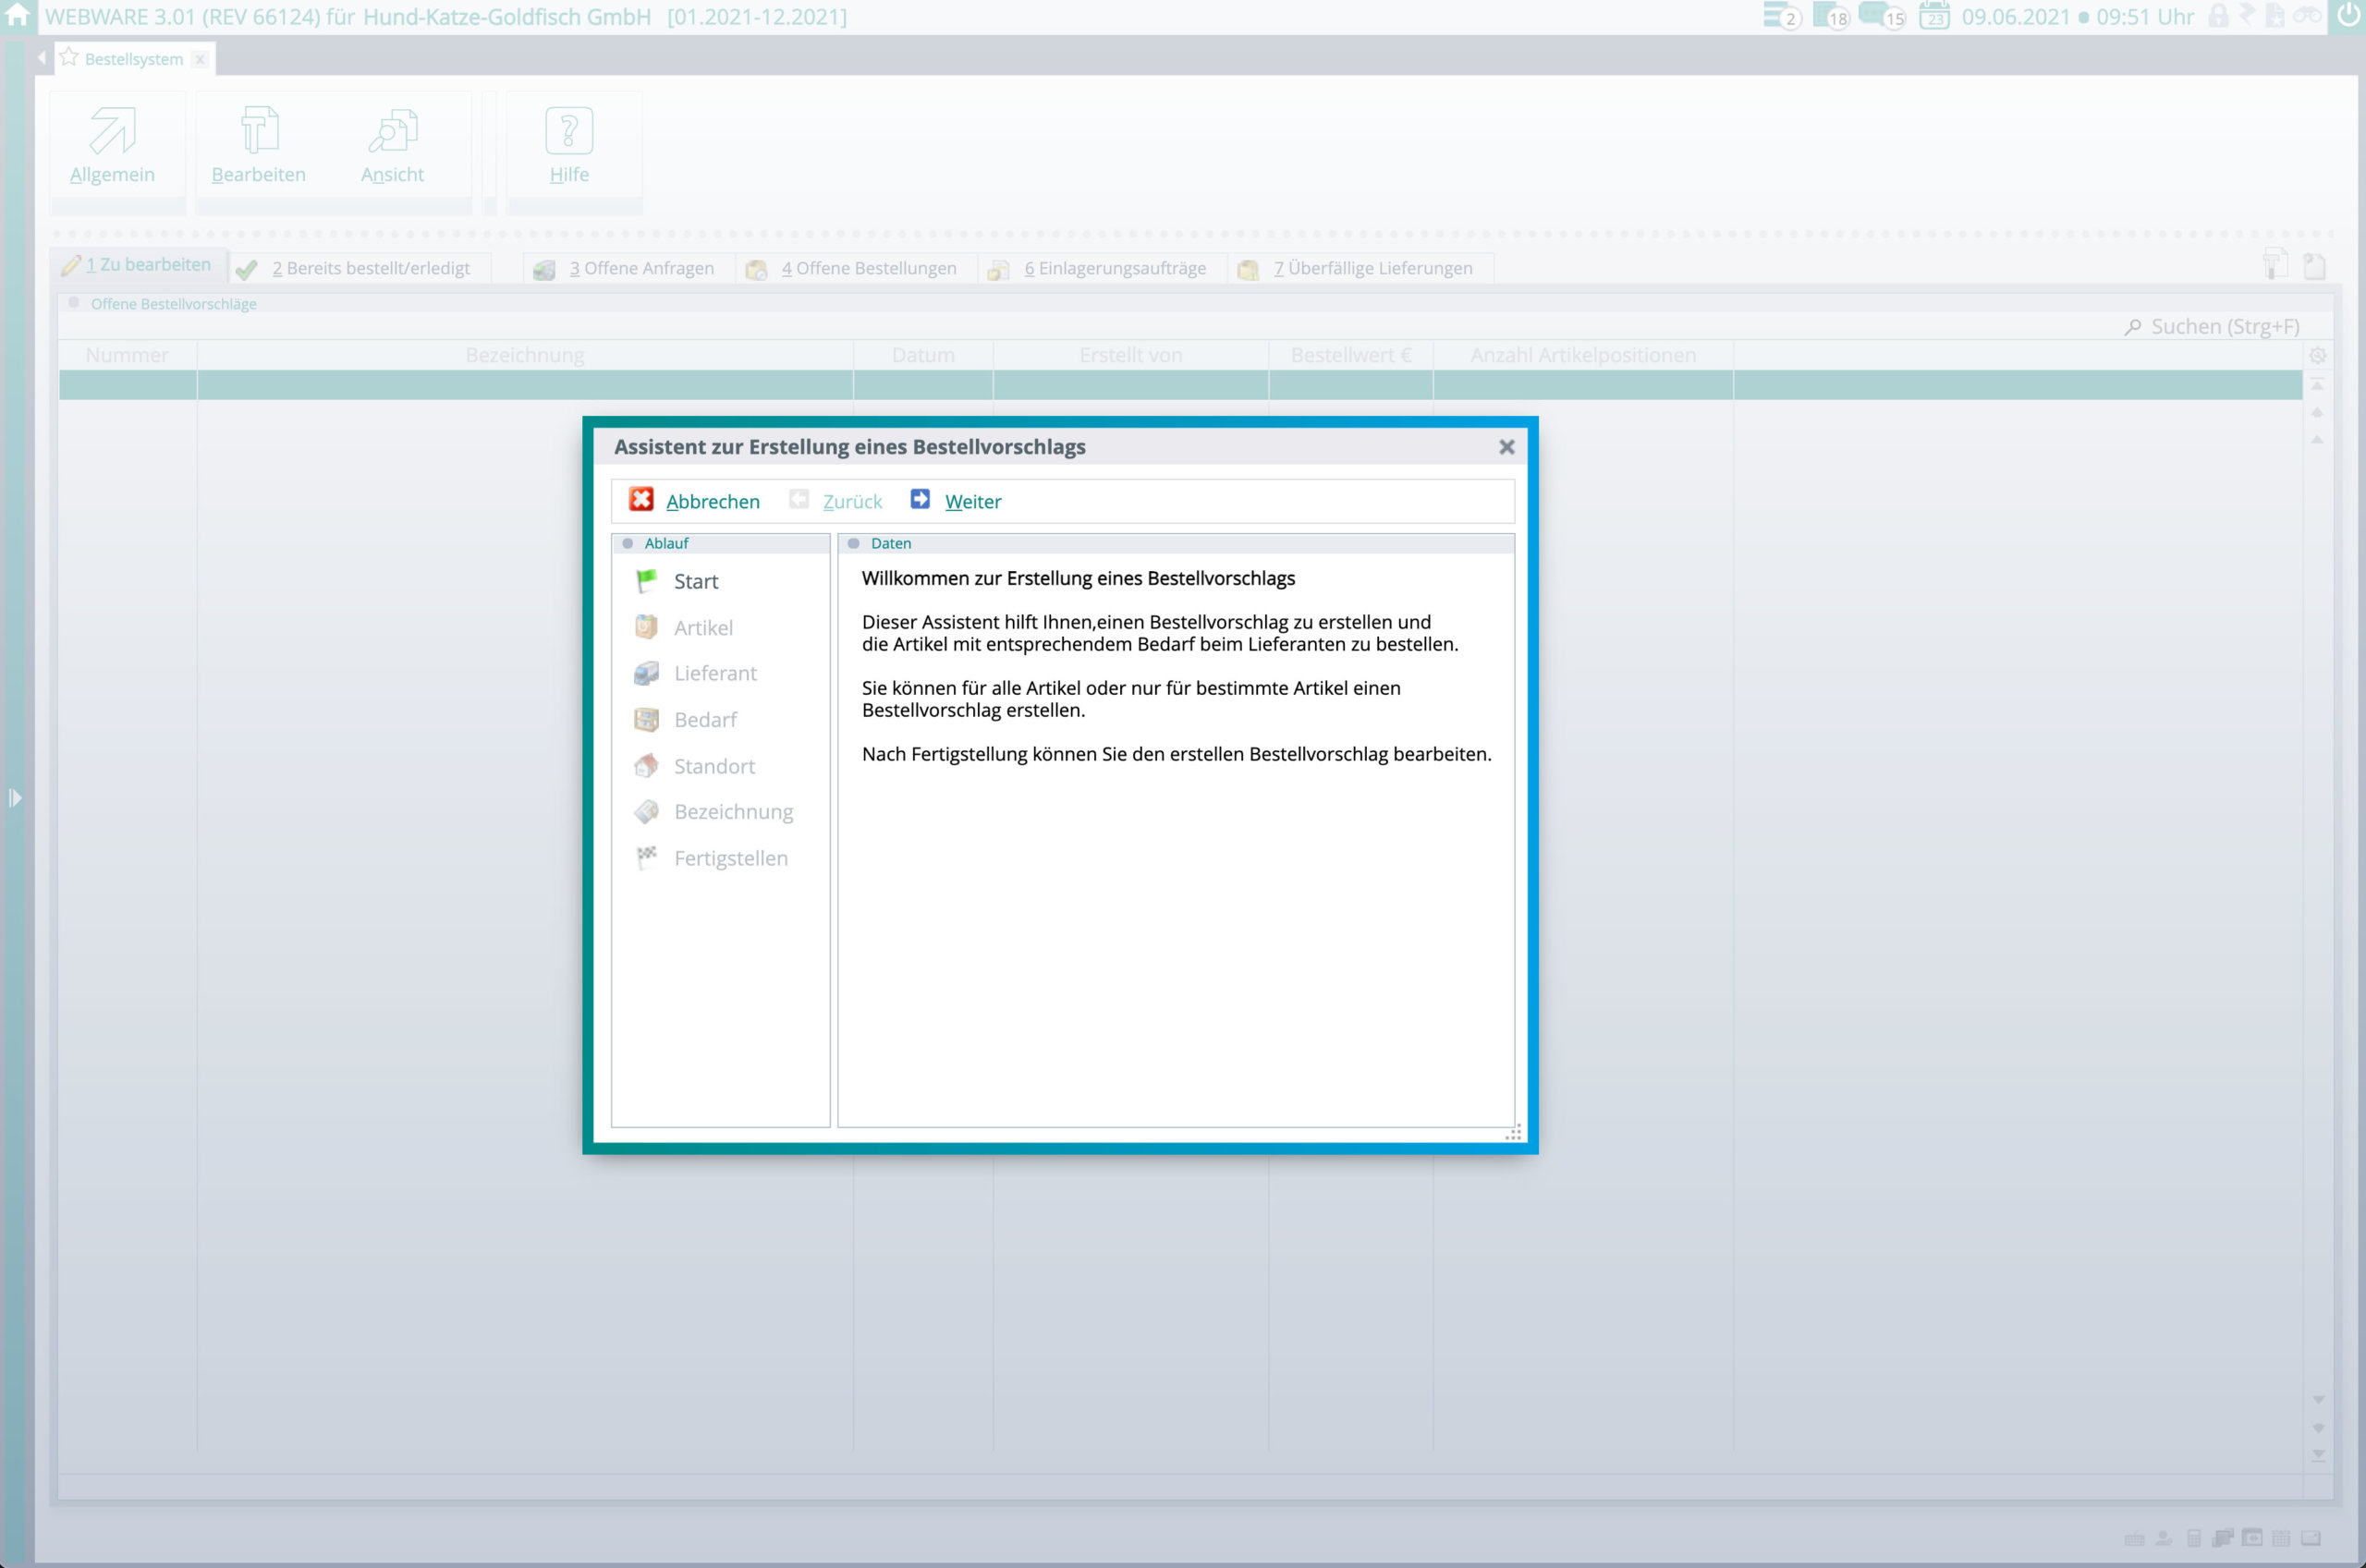Click the Weiter blue arrow icon
The width and height of the screenshot is (2366, 1568).
[x=920, y=499]
